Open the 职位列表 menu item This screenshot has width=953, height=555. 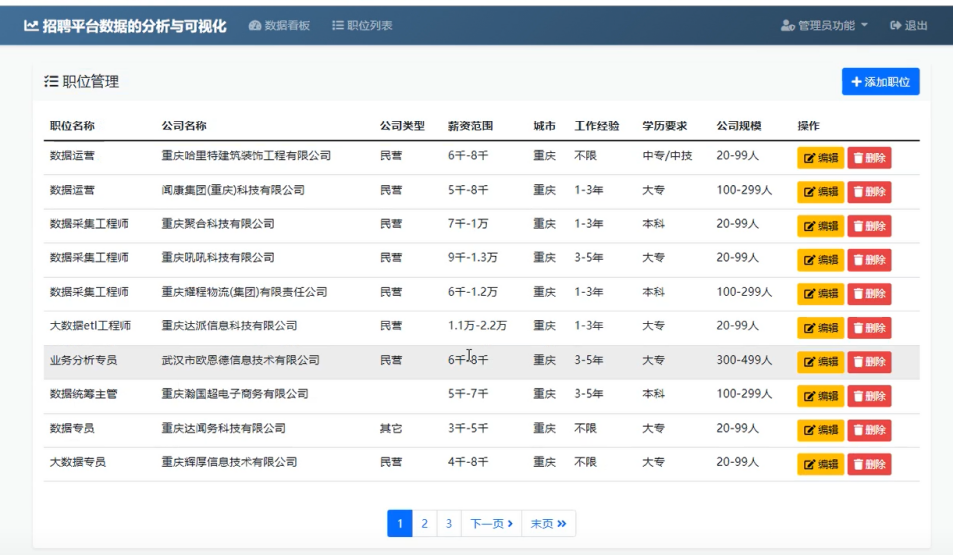pyautogui.click(x=362, y=26)
